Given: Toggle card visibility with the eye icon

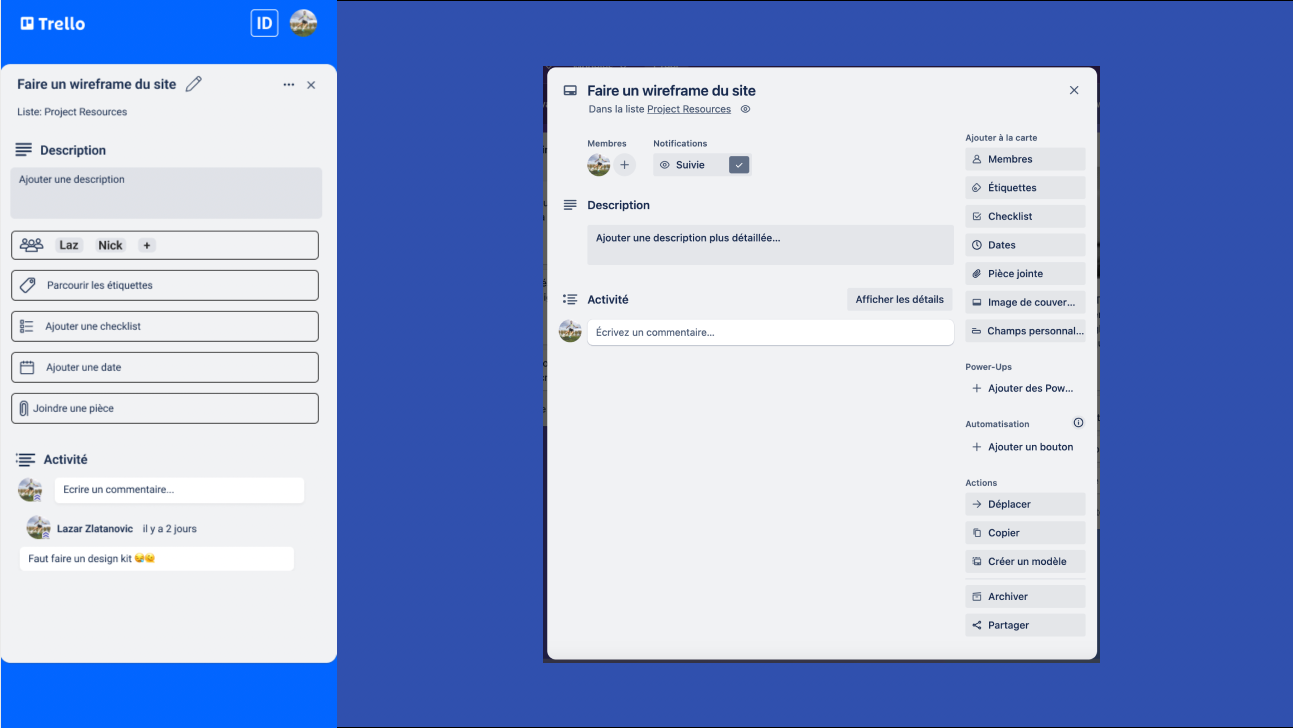Looking at the screenshot, I should pyautogui.click(x=745, y=109).
